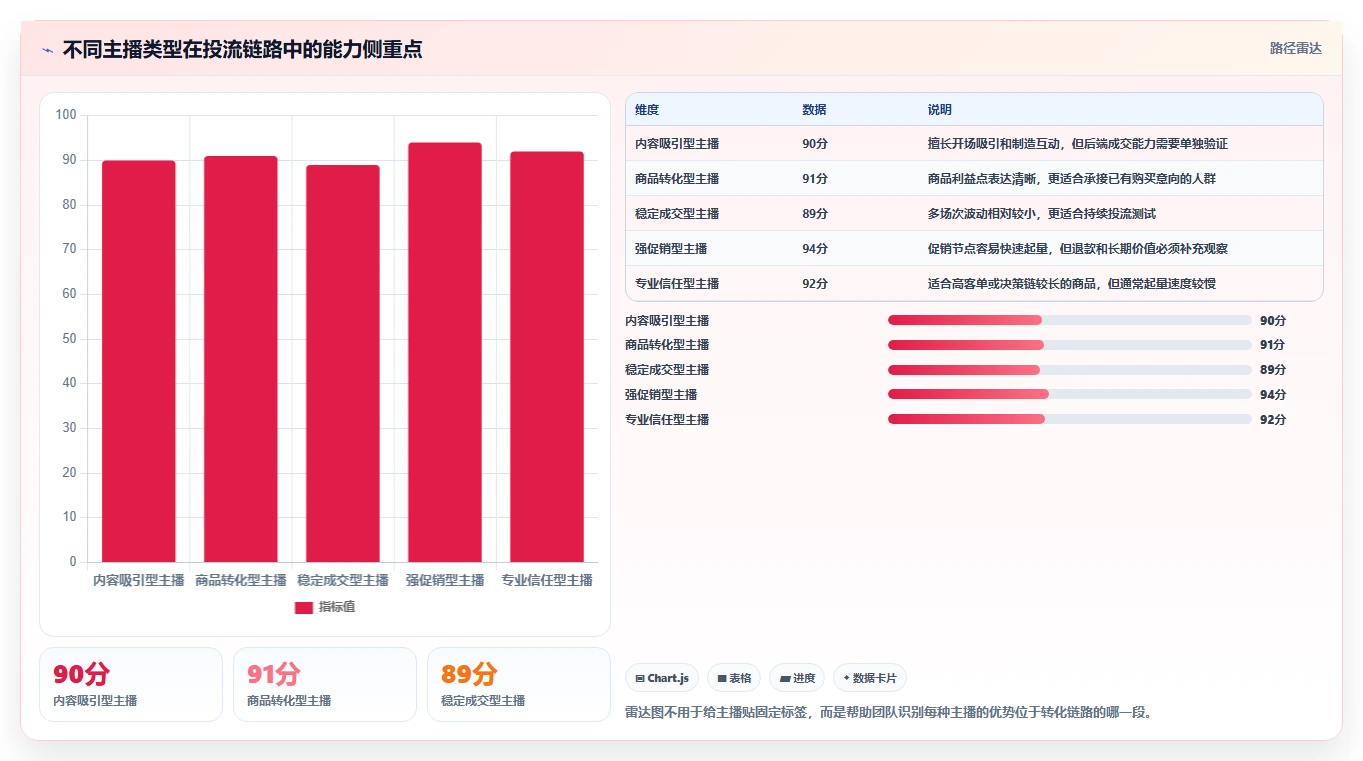Click the 专业信任型主播 x-axis label
Image resolution: width=1363 pixels, height=761 pixels.
pyautogui.click(x=547, y=580)
